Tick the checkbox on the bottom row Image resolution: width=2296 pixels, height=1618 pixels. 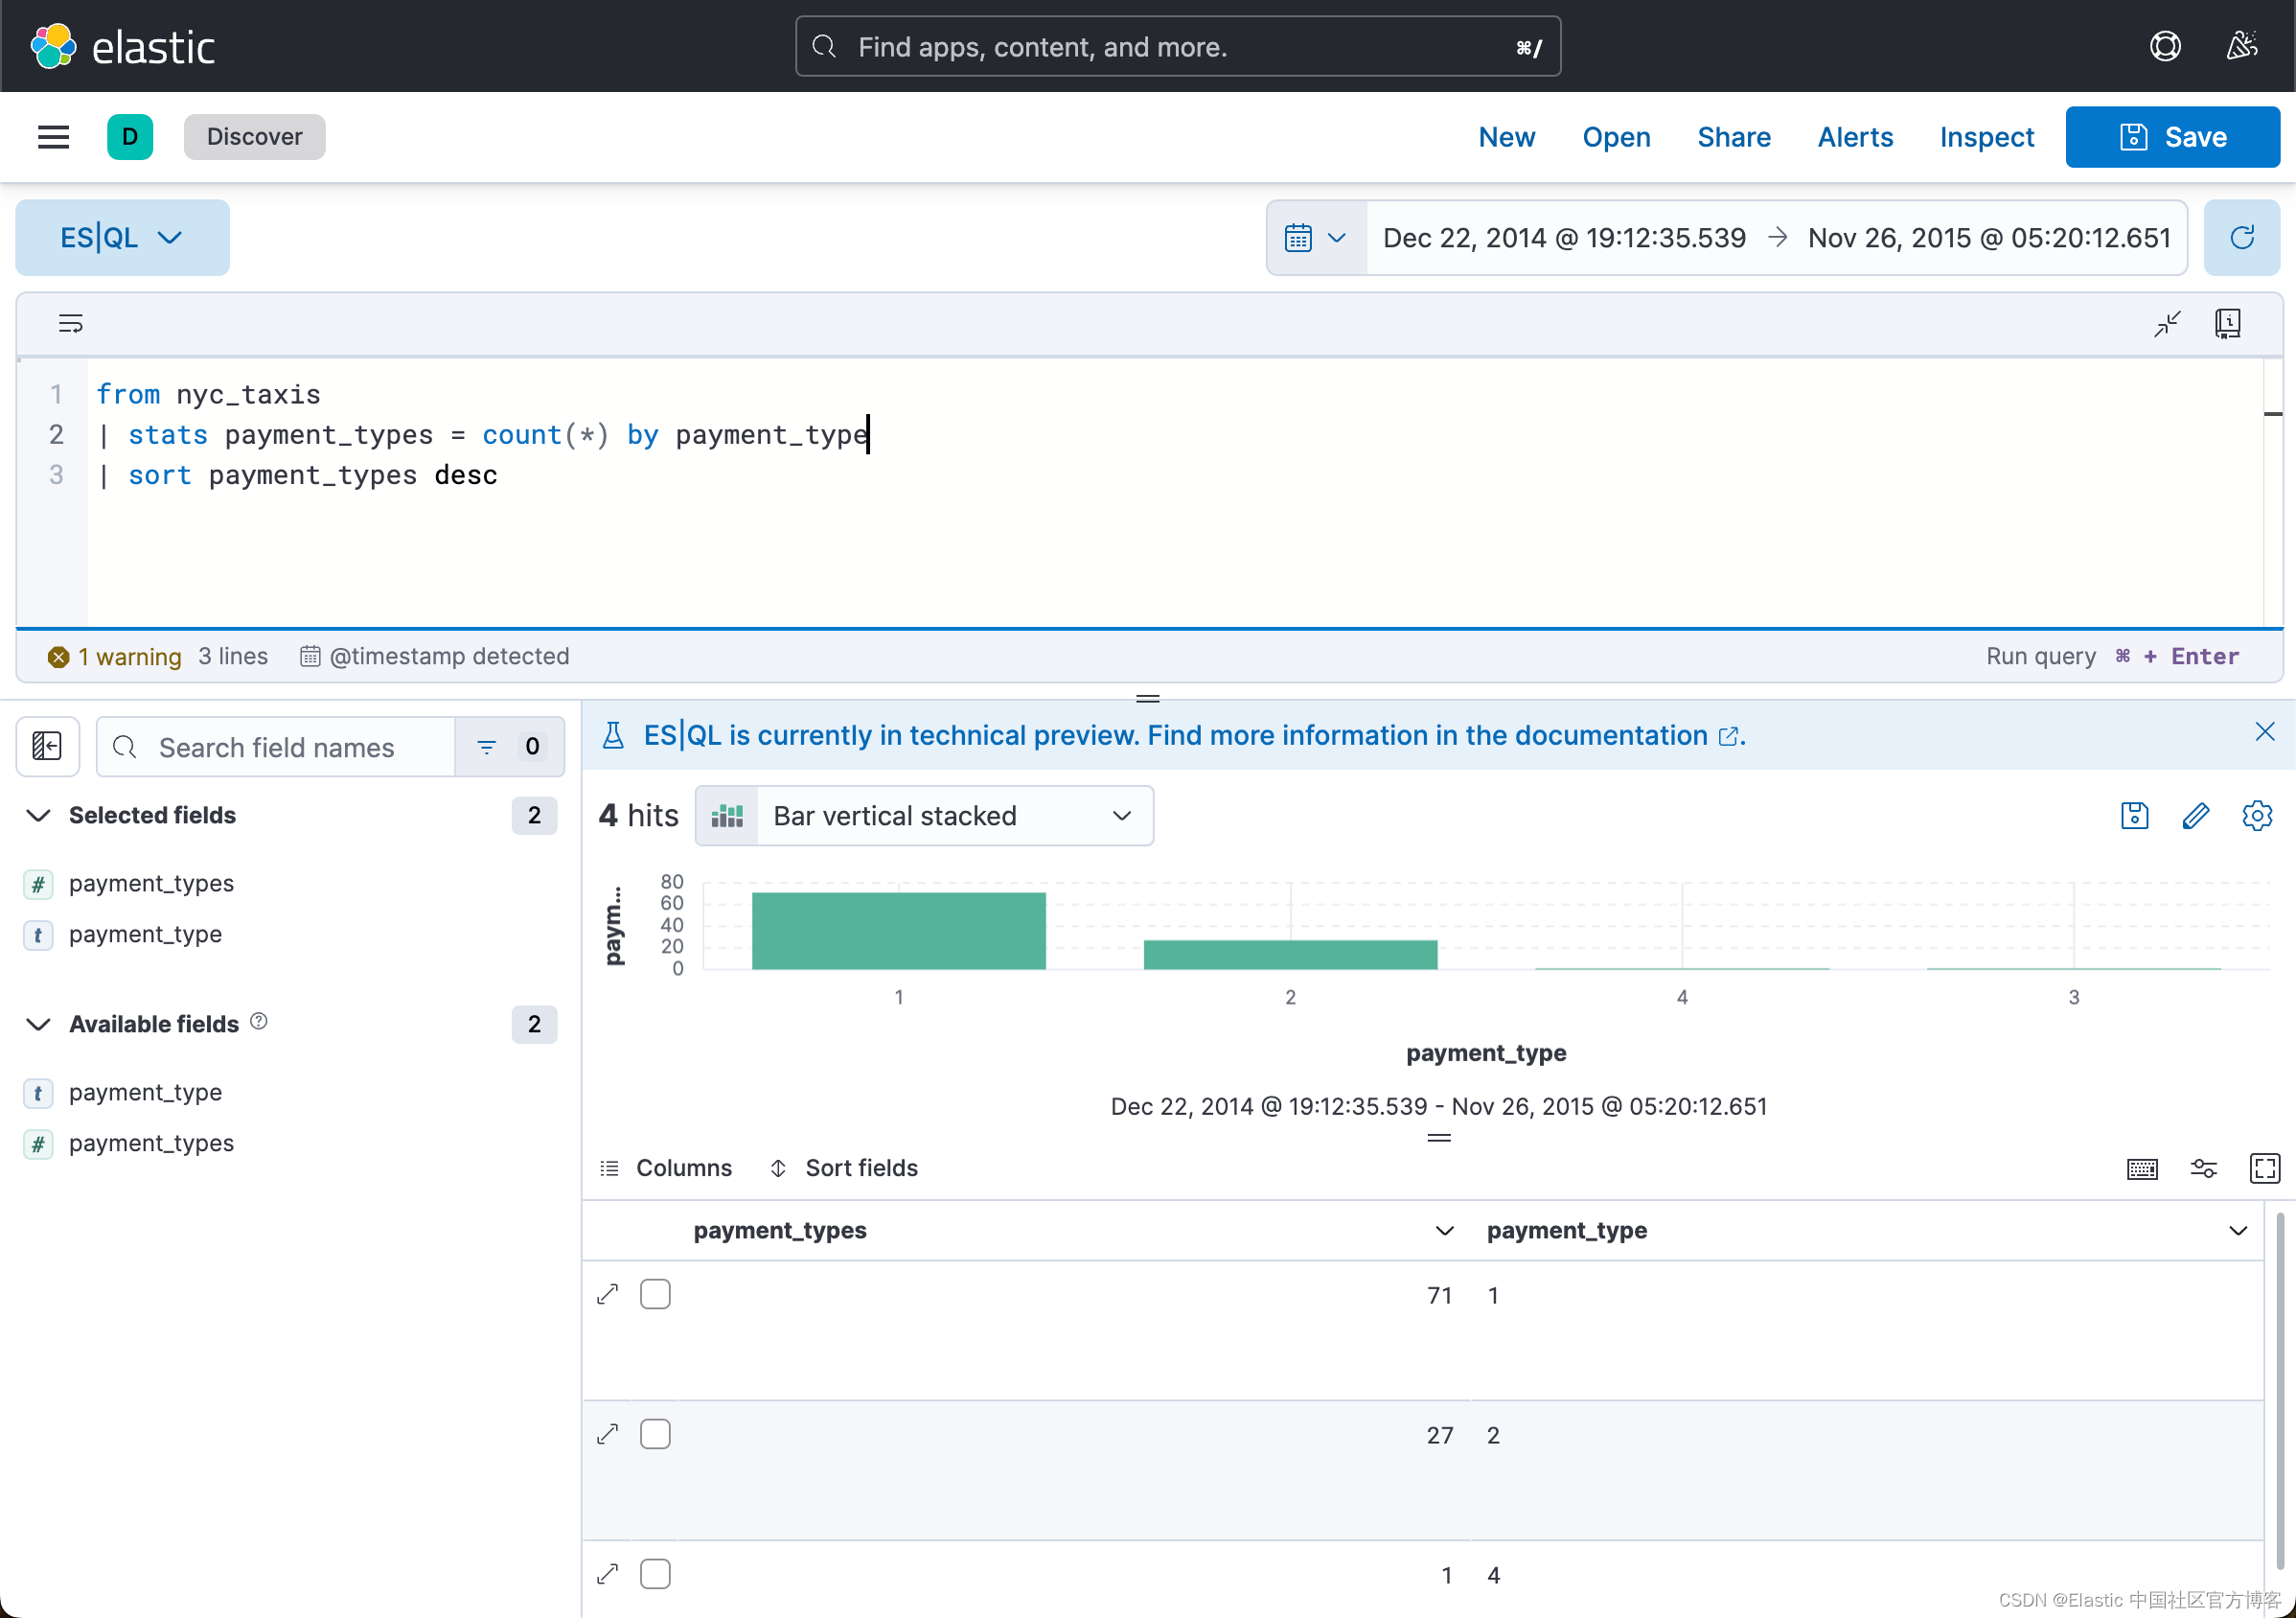pyautogui.click(x=655, y=1573)
